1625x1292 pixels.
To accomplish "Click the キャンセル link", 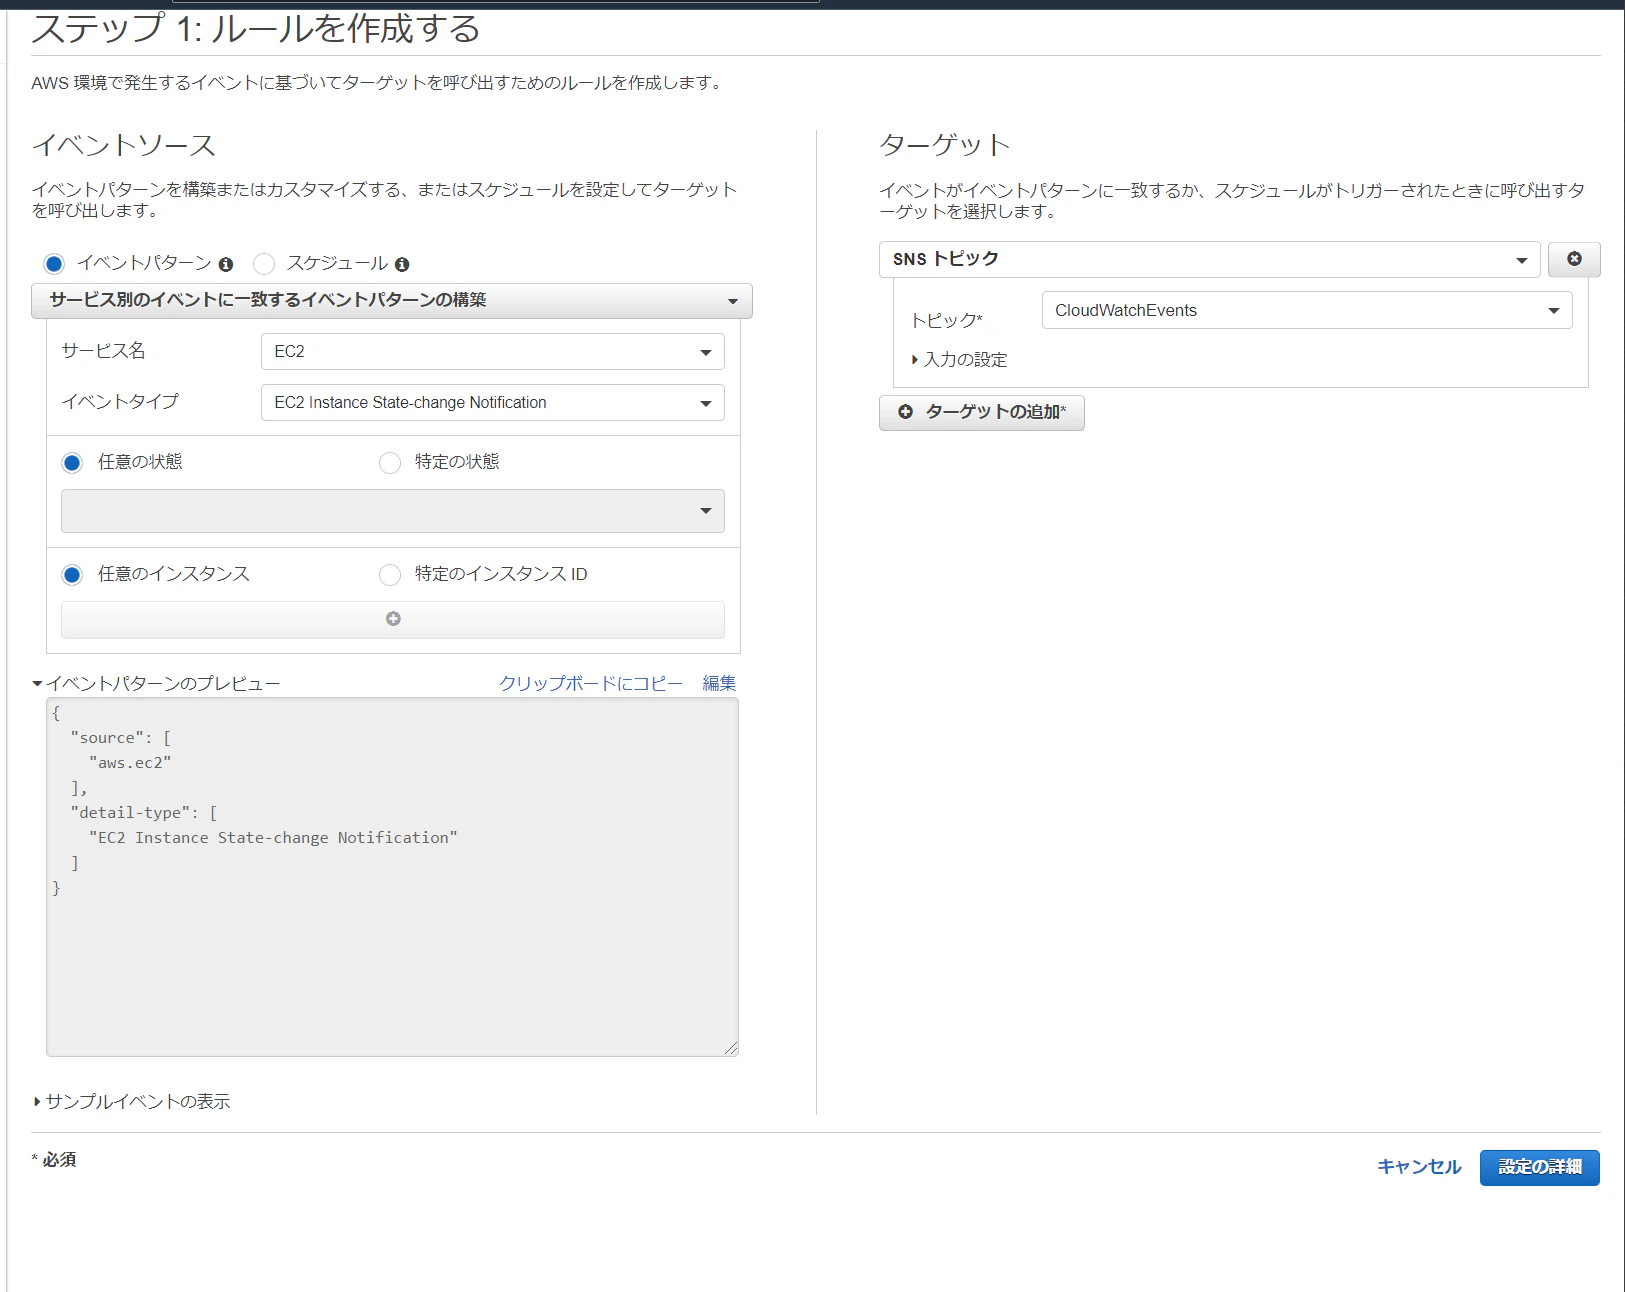I will pos(1419,1167).
